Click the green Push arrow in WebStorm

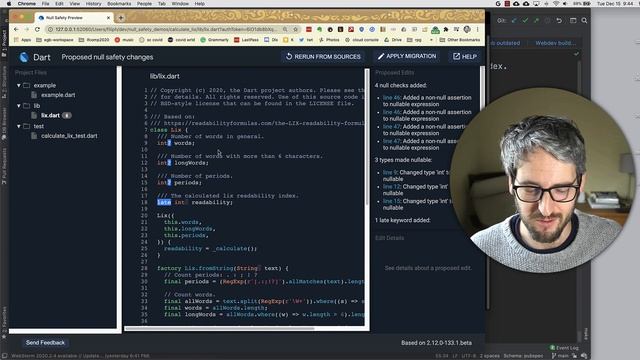pyautogui.click(x=536, y=20)
